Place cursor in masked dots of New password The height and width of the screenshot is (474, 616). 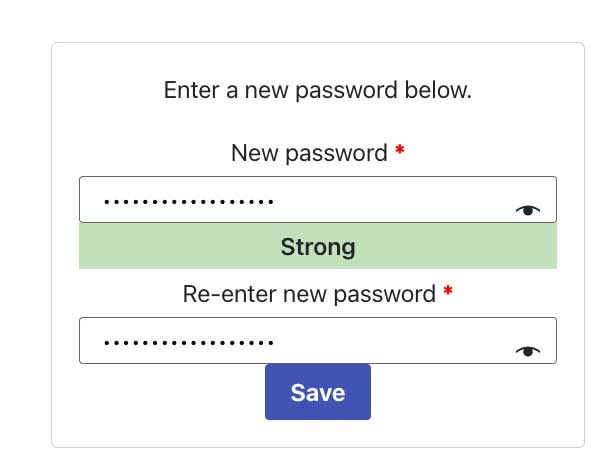coord(188,202)
